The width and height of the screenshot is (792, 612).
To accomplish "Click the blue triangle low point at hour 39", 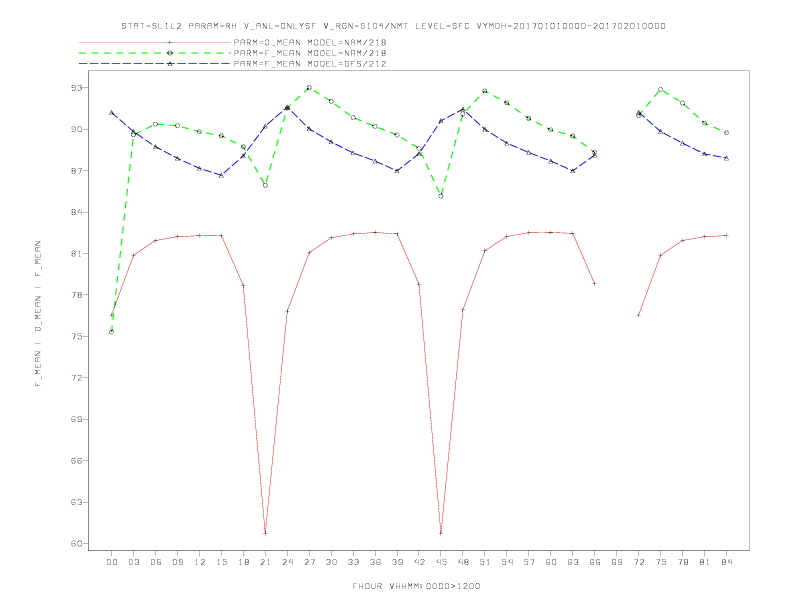I will [x=397, y=171].
